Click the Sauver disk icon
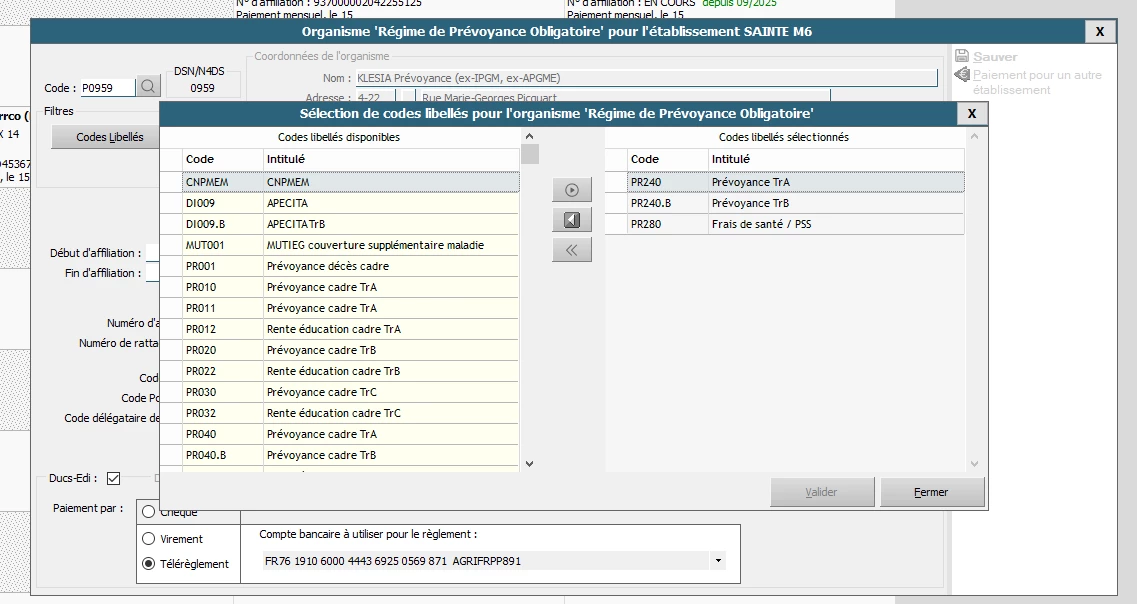The image size is (1137, 604). [x=962, y=56]
